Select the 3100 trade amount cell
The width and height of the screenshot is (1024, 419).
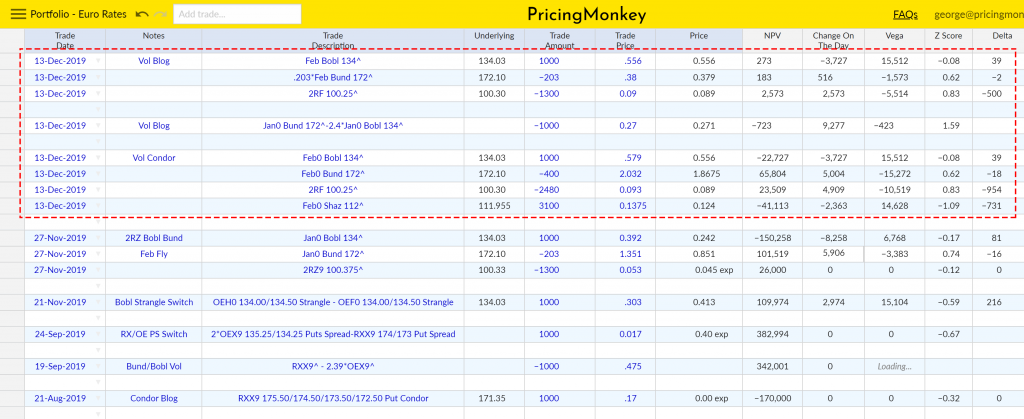coord(559,206)
